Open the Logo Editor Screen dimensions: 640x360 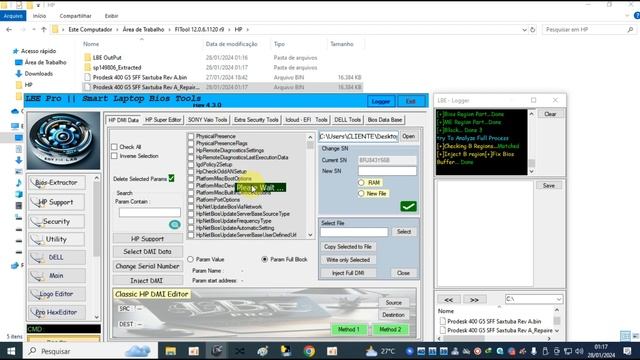point(57,294)
